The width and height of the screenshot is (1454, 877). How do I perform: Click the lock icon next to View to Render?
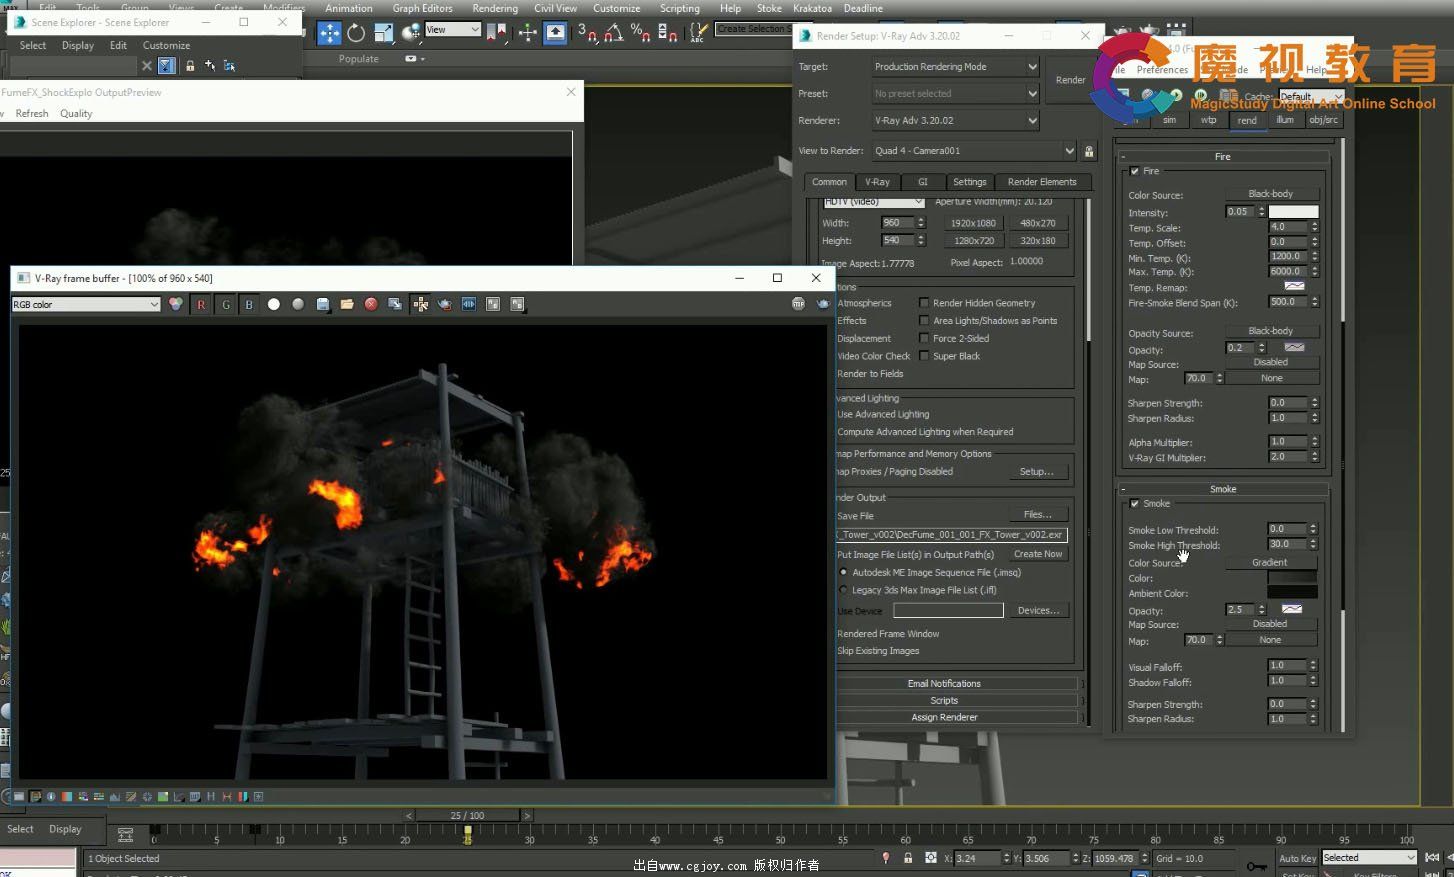point(1089,151)
